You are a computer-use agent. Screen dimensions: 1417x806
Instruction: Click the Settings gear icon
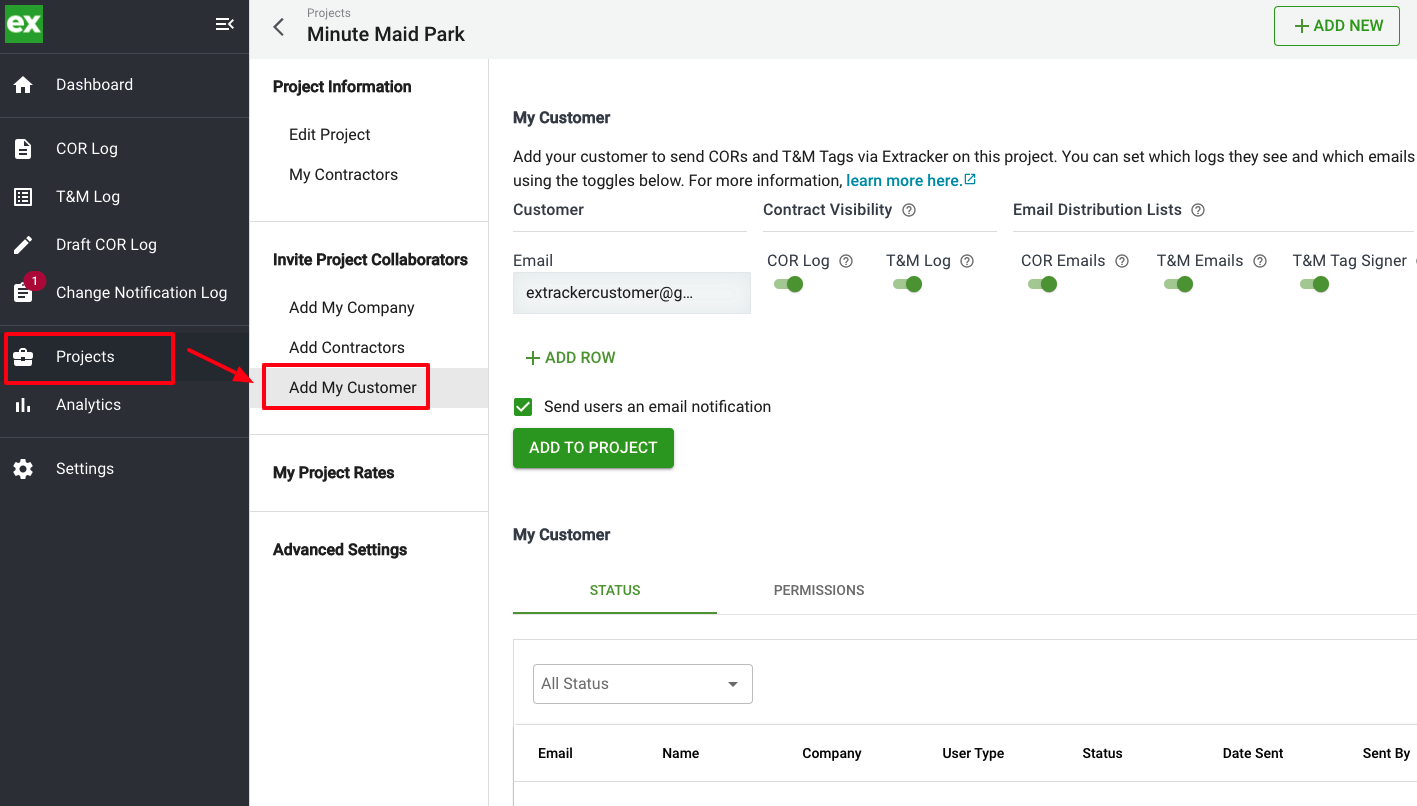[x=23, y=469]
